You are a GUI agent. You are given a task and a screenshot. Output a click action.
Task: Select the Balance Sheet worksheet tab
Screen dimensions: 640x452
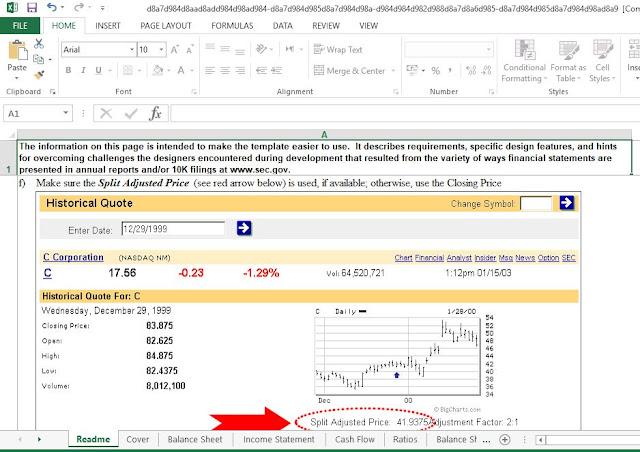pyautogui.click(x=195, y=439)
